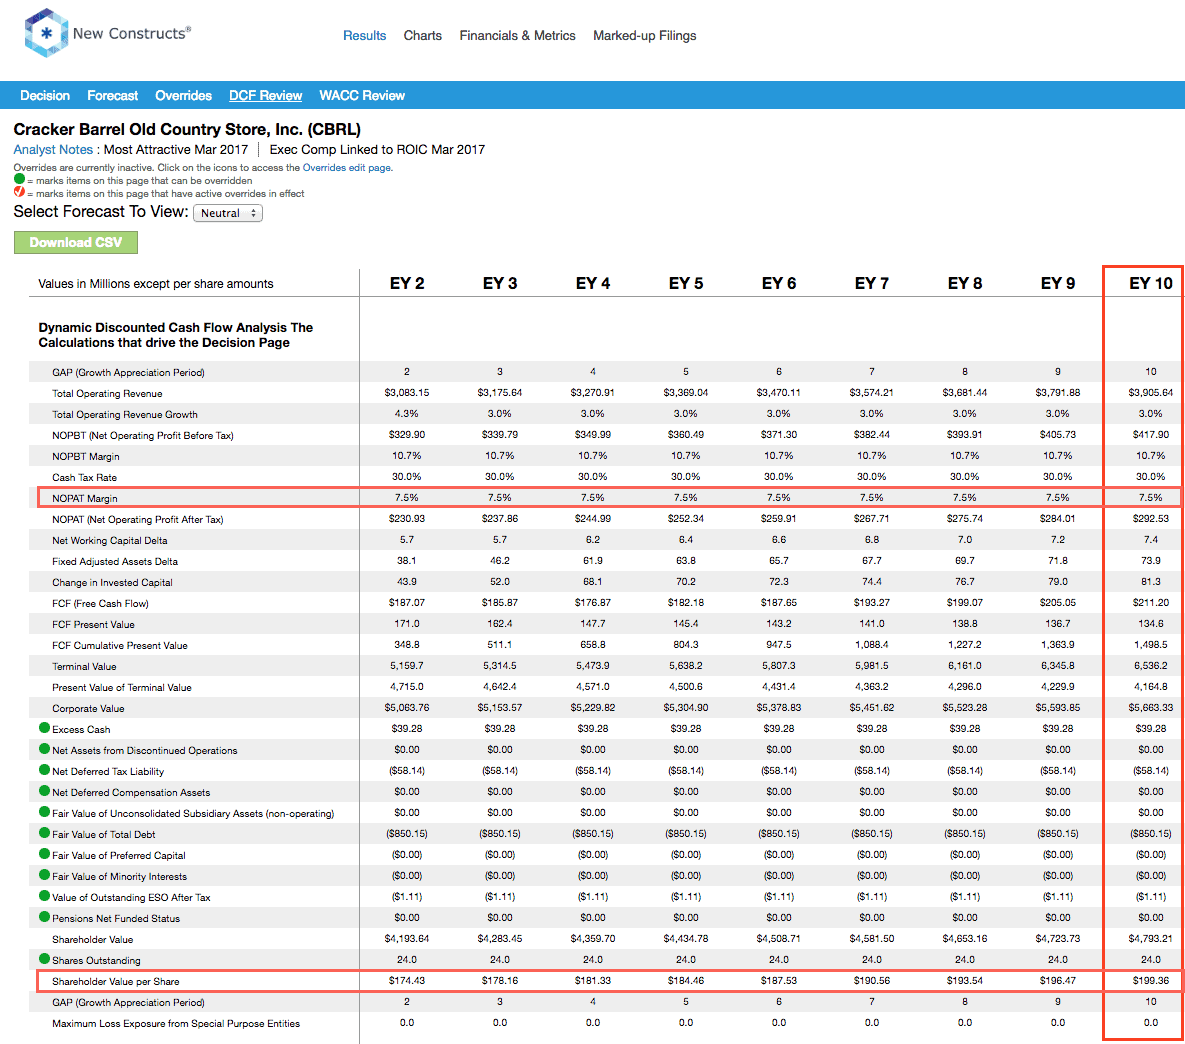
Task: Click the FCF Cumulative Present Value label
Action: (119, 646)
